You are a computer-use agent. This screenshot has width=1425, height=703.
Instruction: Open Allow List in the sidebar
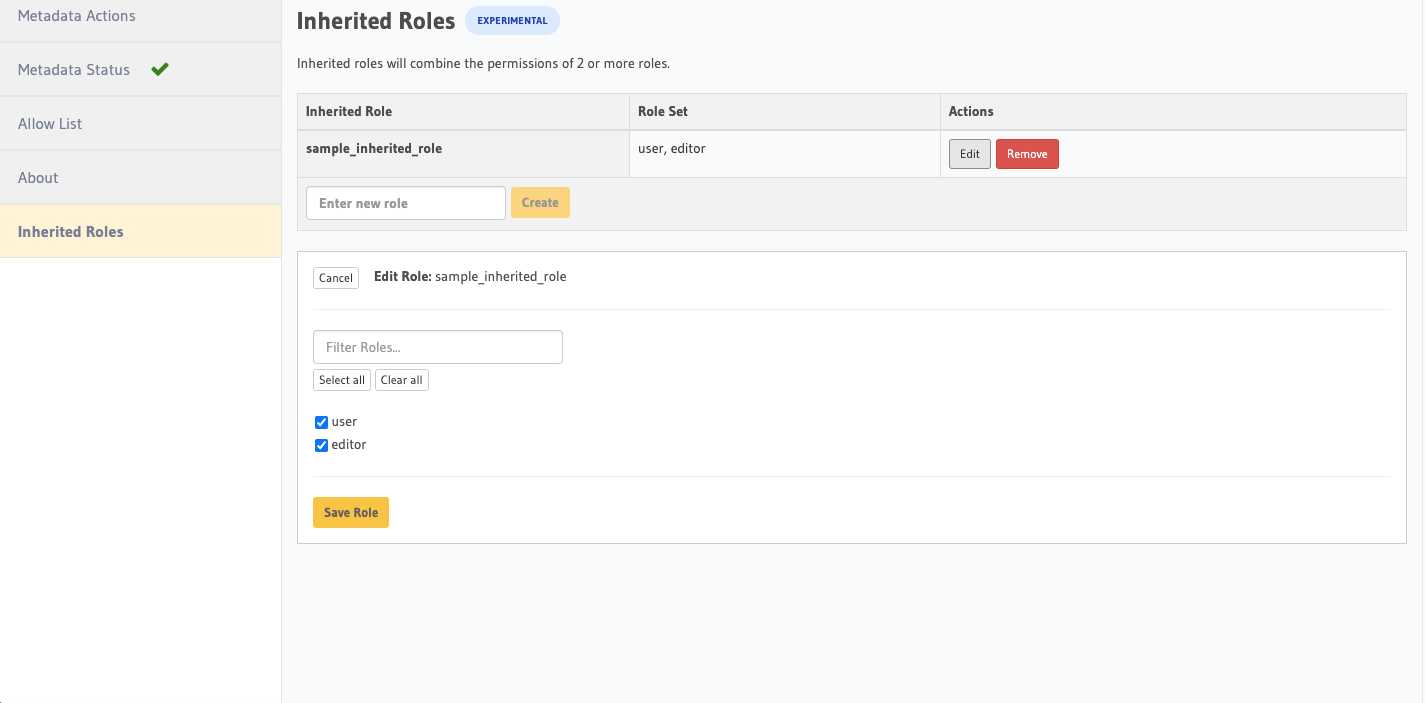coord(50,124)
